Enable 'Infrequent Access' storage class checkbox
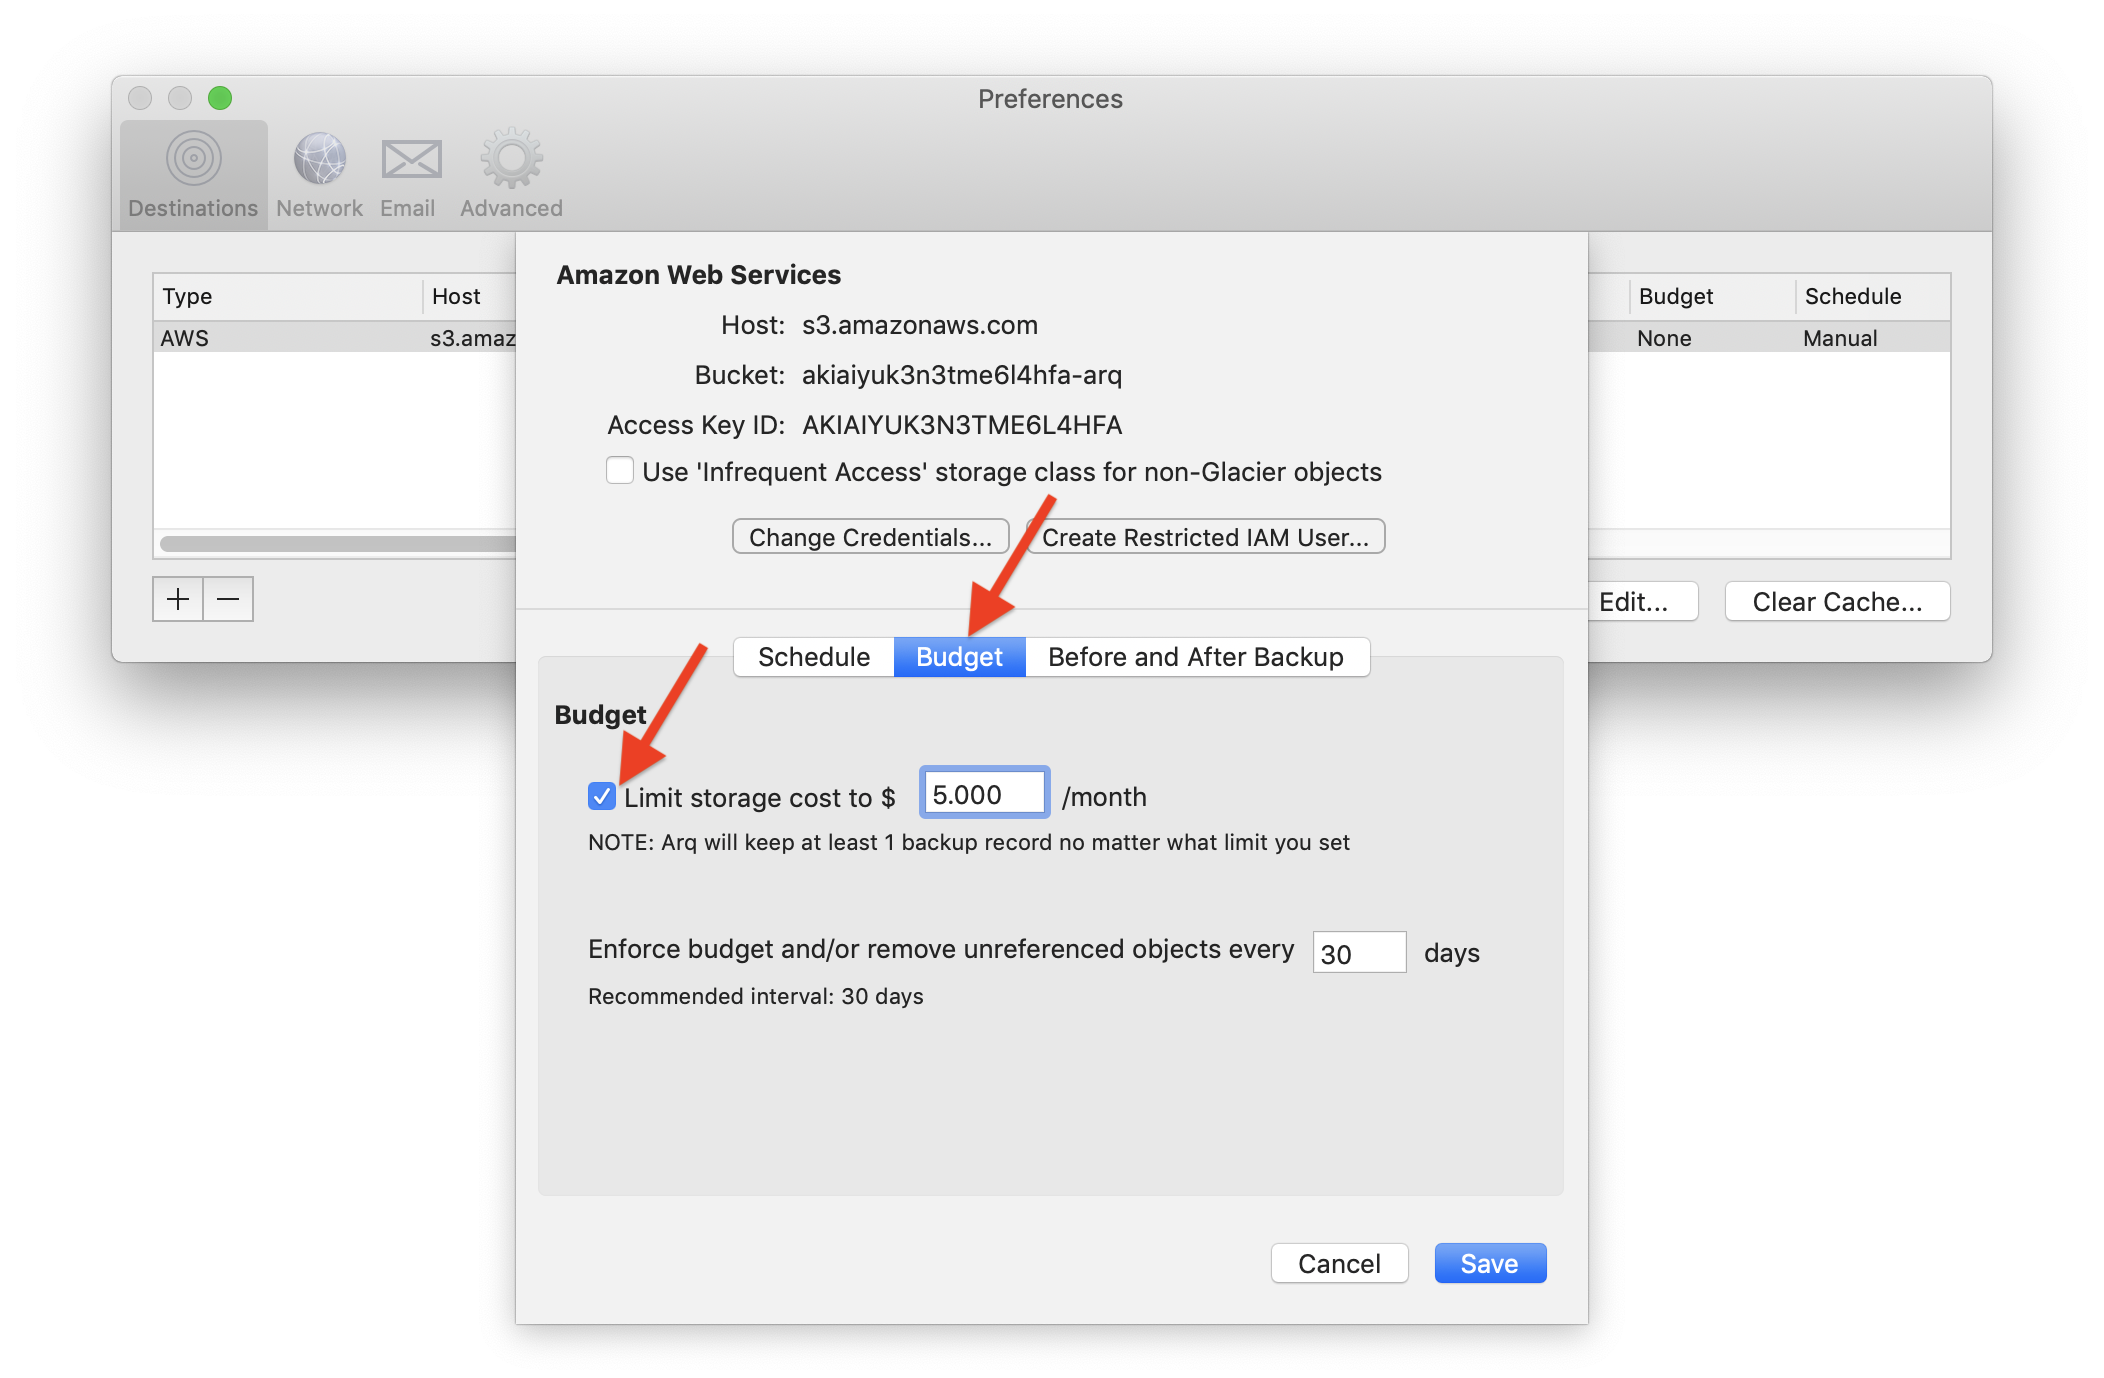2104x1378 pixels. coord(620,471)
